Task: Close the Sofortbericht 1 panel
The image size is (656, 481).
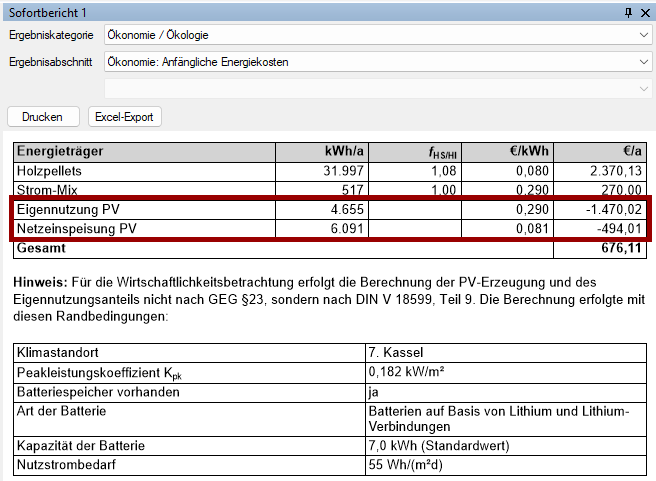Action: click(645, 12)
